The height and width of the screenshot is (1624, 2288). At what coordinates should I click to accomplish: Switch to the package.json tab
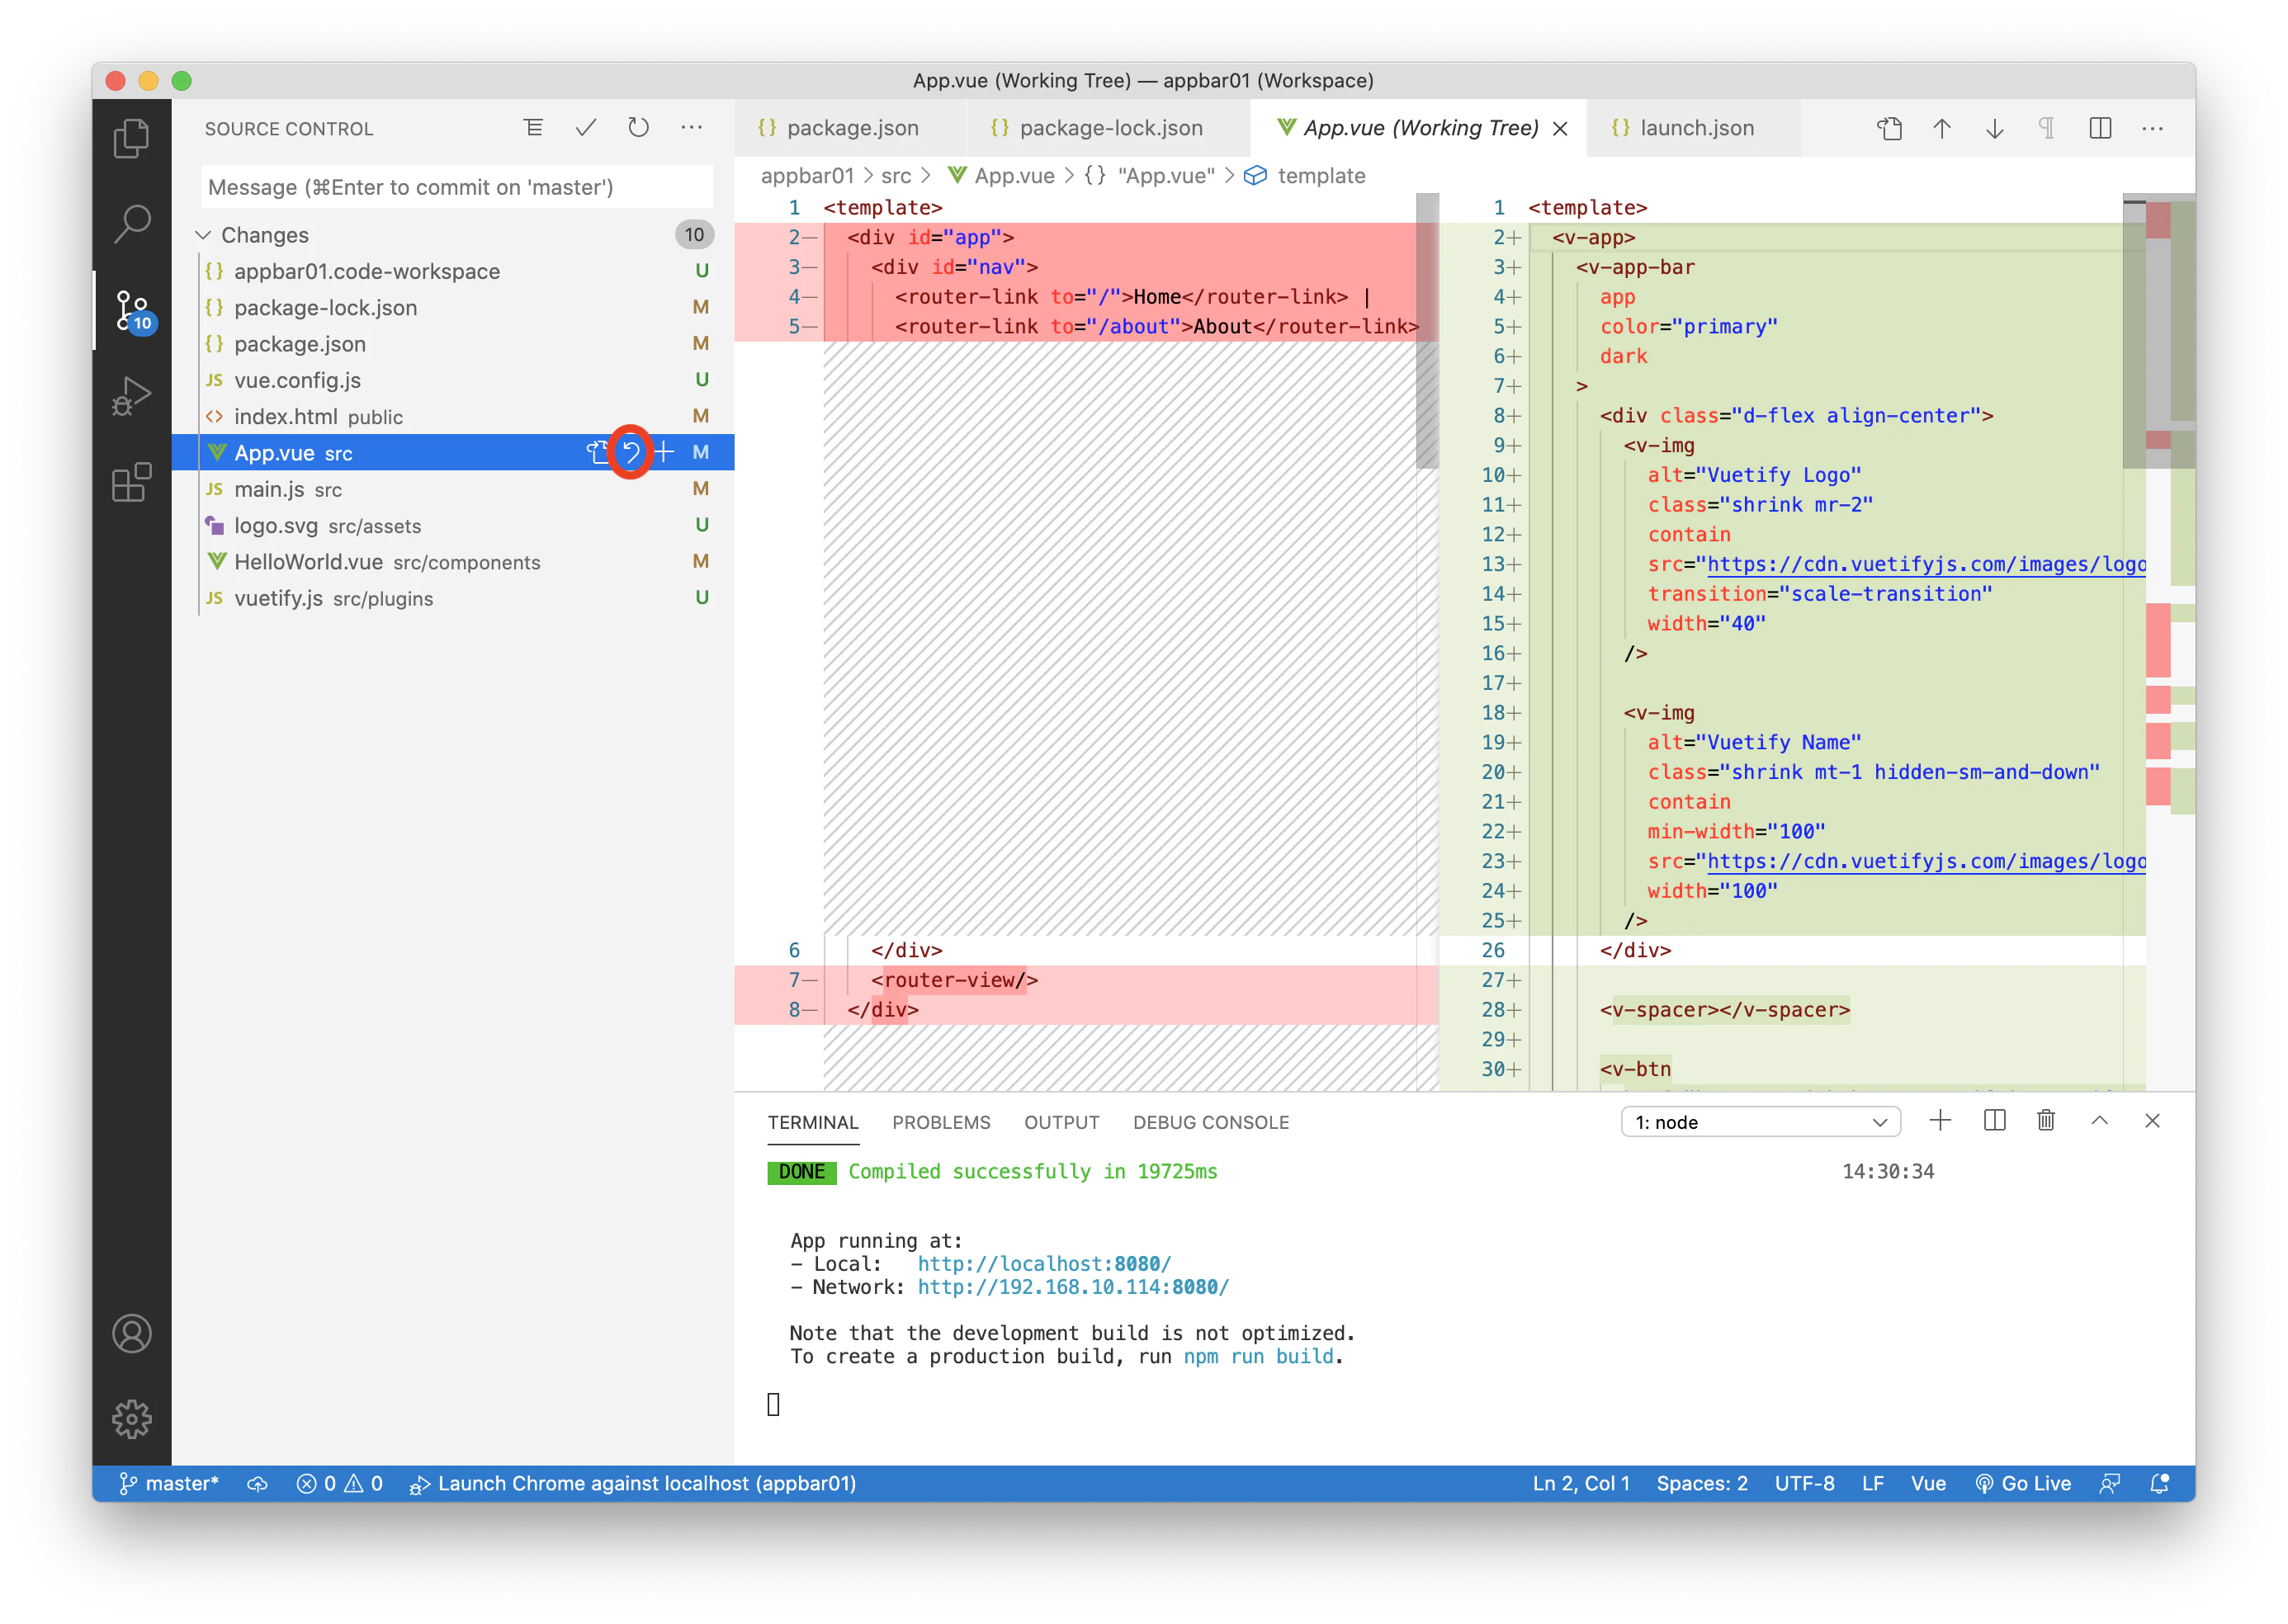pyautogui.click(x=851, y=128)
